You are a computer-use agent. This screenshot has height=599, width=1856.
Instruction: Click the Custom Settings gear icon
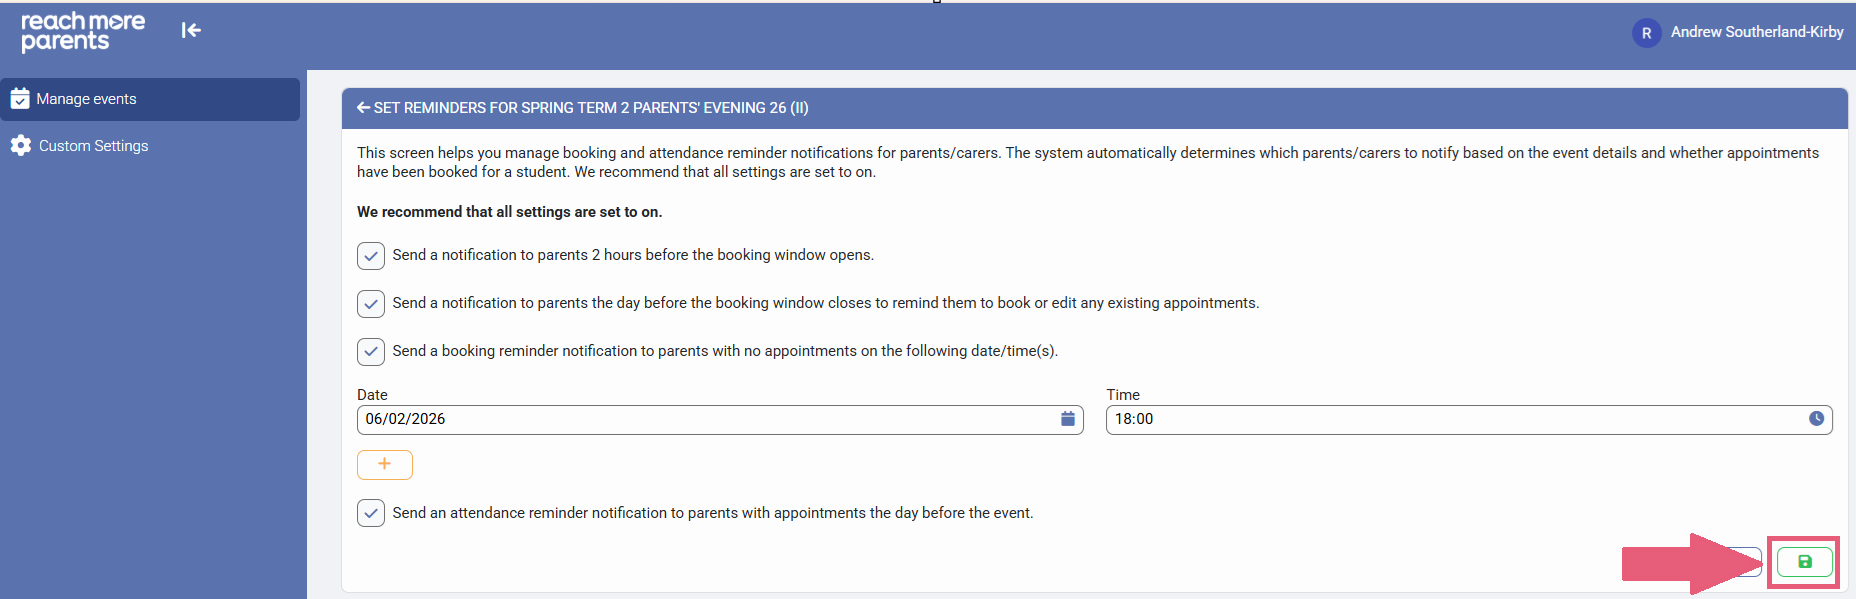pos(21,146)
